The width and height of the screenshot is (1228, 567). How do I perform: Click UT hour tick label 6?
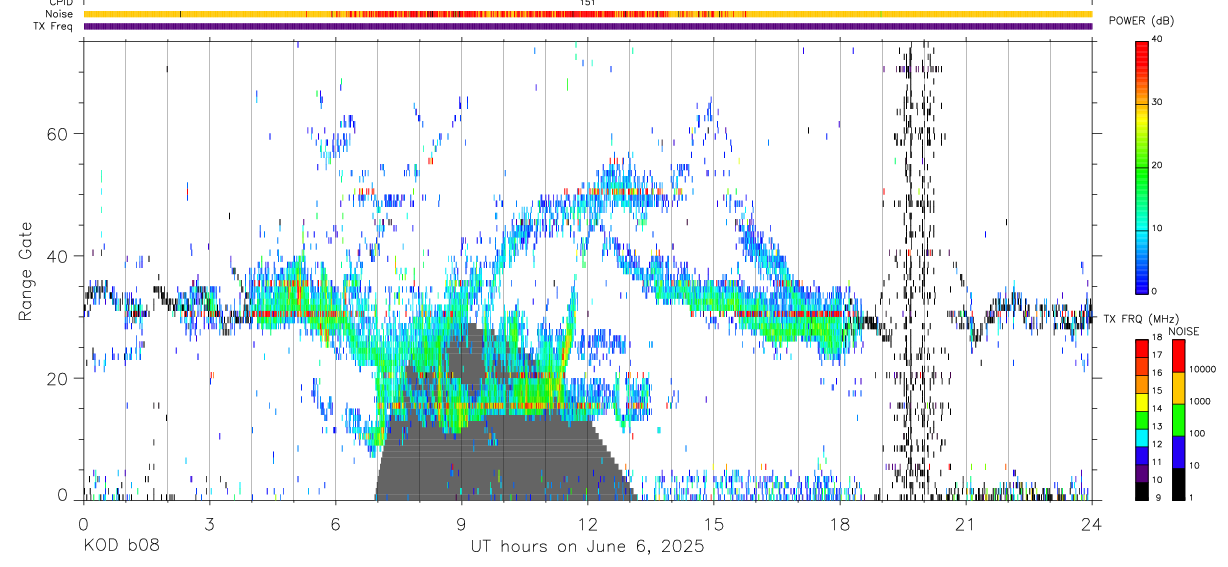(x=336, y=524)
